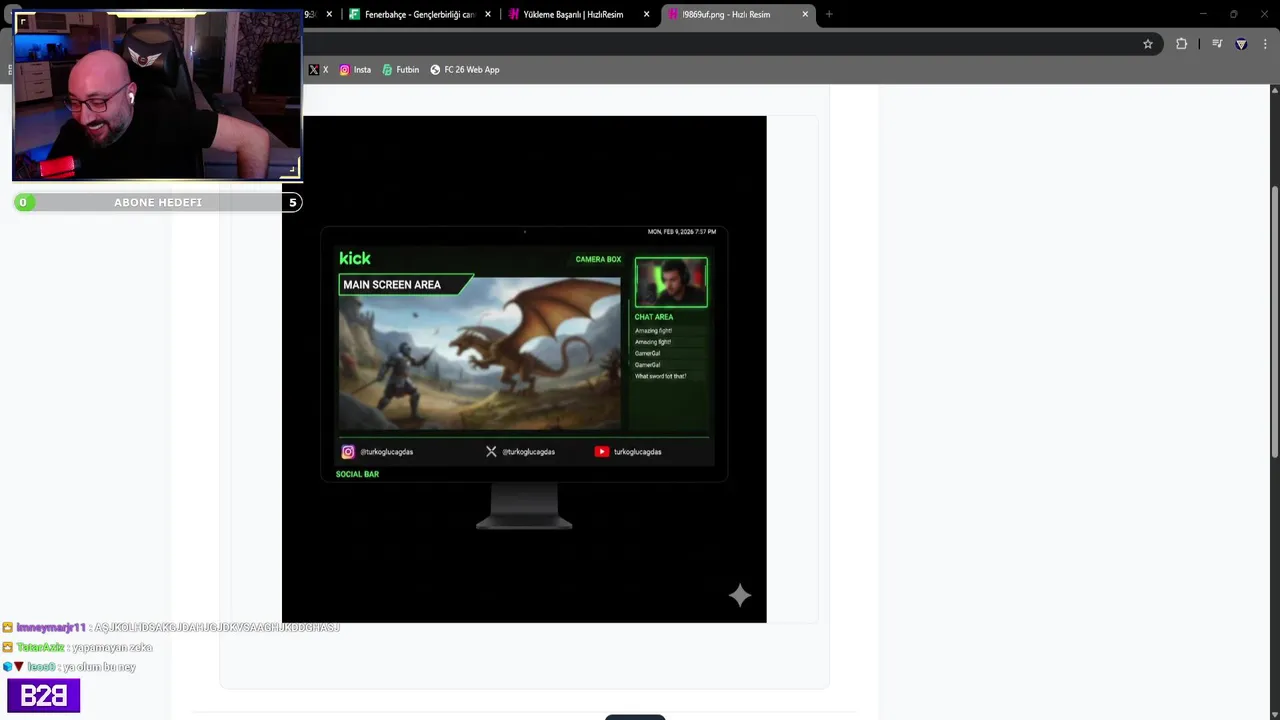Close the partially visible first browser tab
The image size is (1280, 720).
point(329,14)
